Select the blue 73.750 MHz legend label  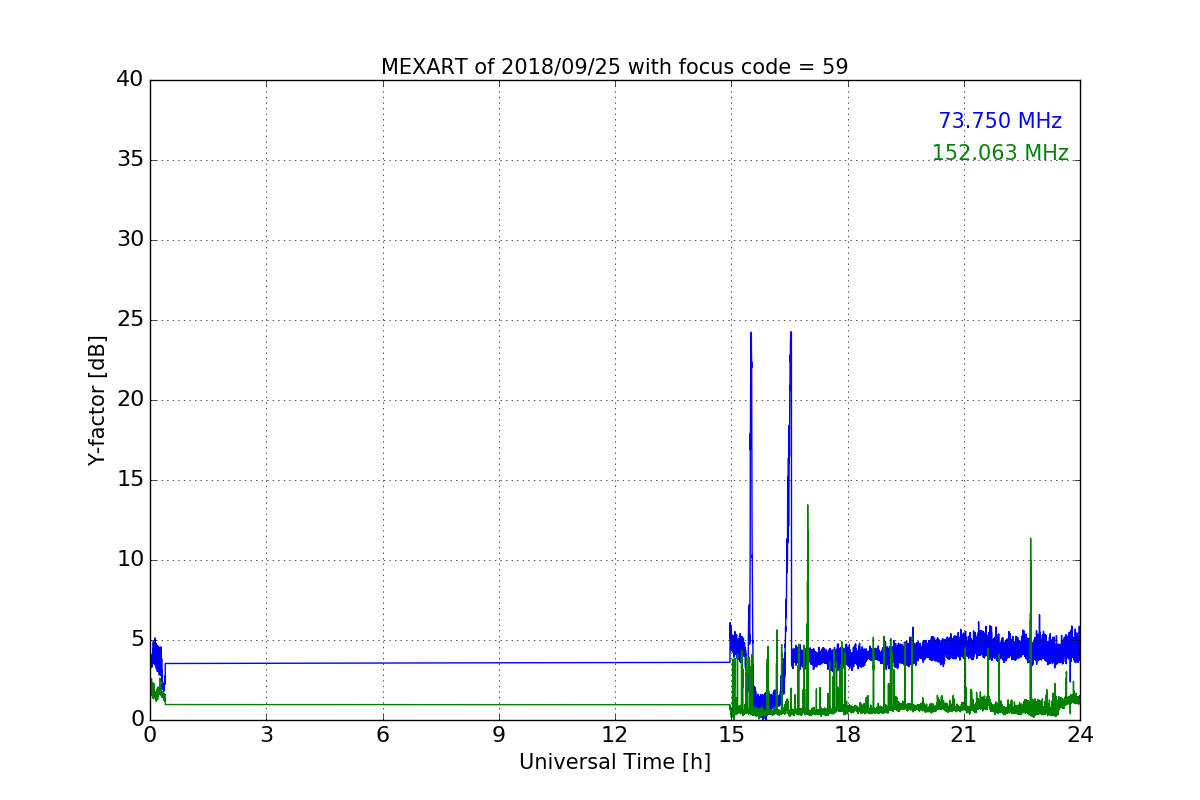[x=1000, y=121]
